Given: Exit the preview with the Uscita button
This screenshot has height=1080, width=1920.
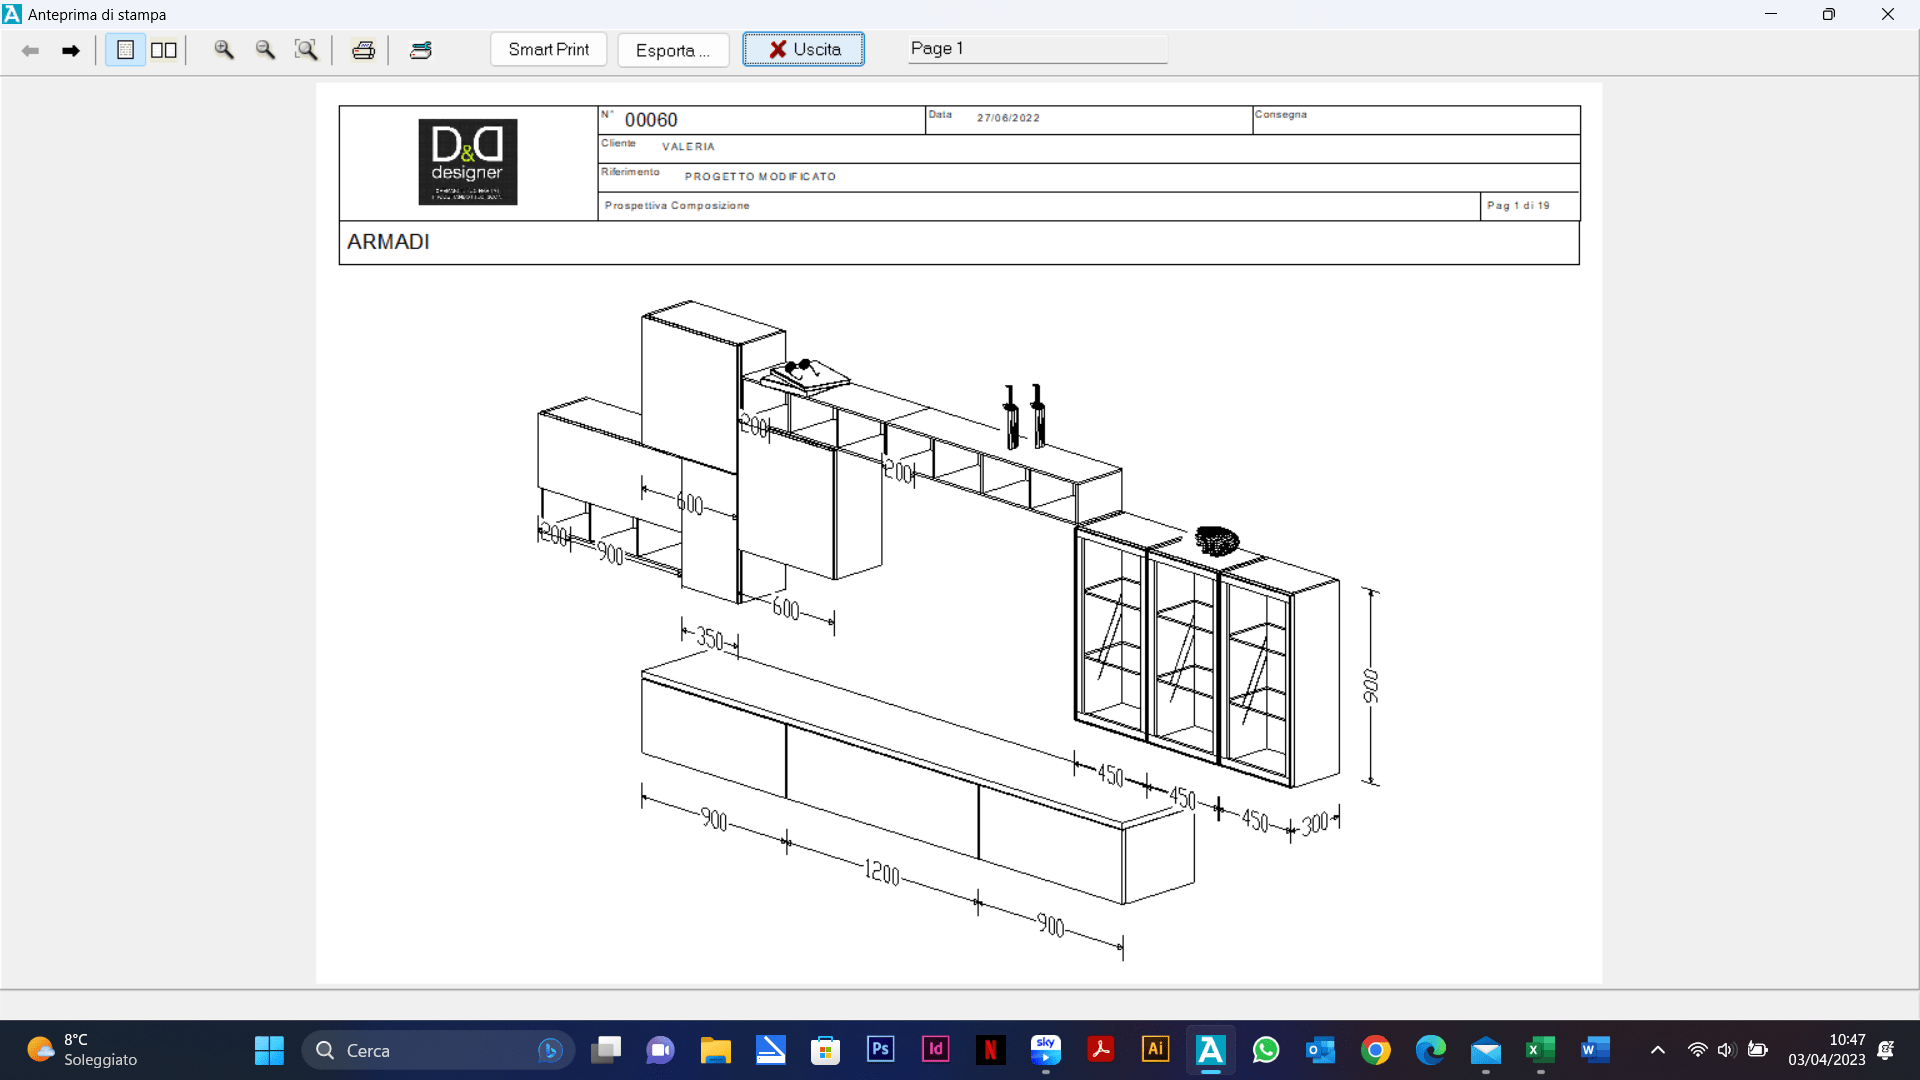Looking at the screenshot, I should coord(804,49).
